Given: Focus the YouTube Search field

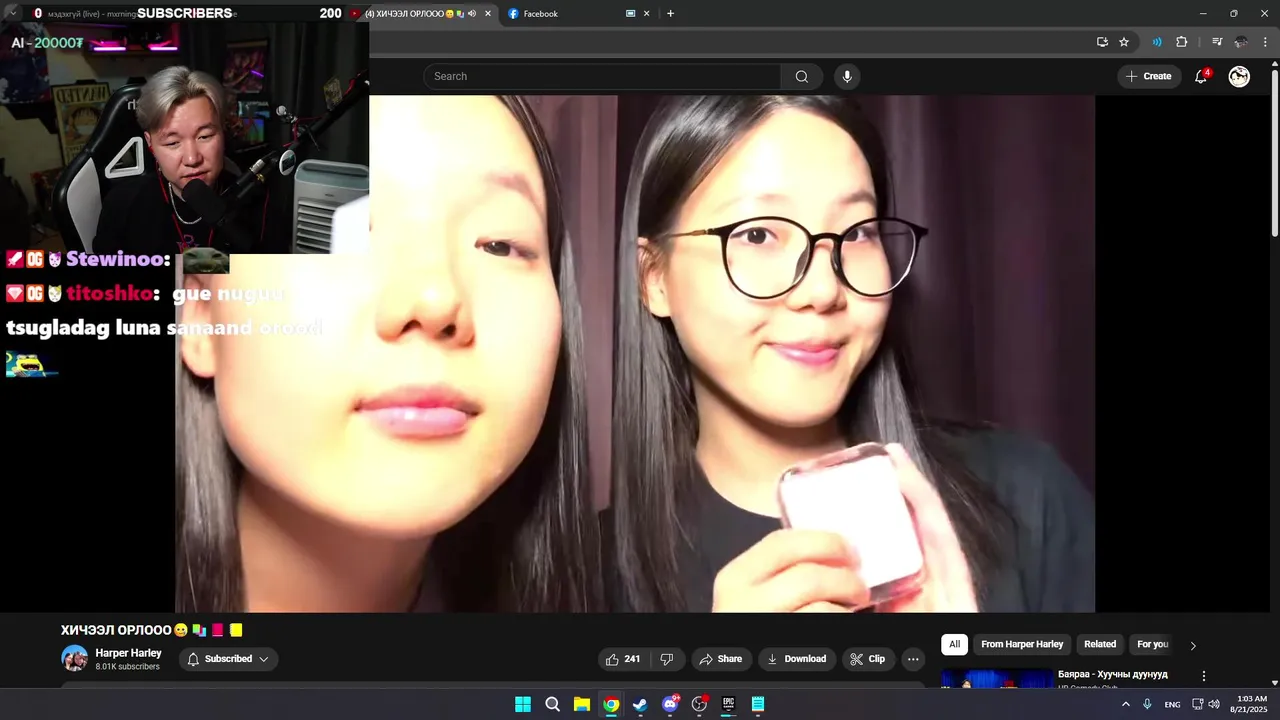Looking at the screenshot, I should coord(602,77).
